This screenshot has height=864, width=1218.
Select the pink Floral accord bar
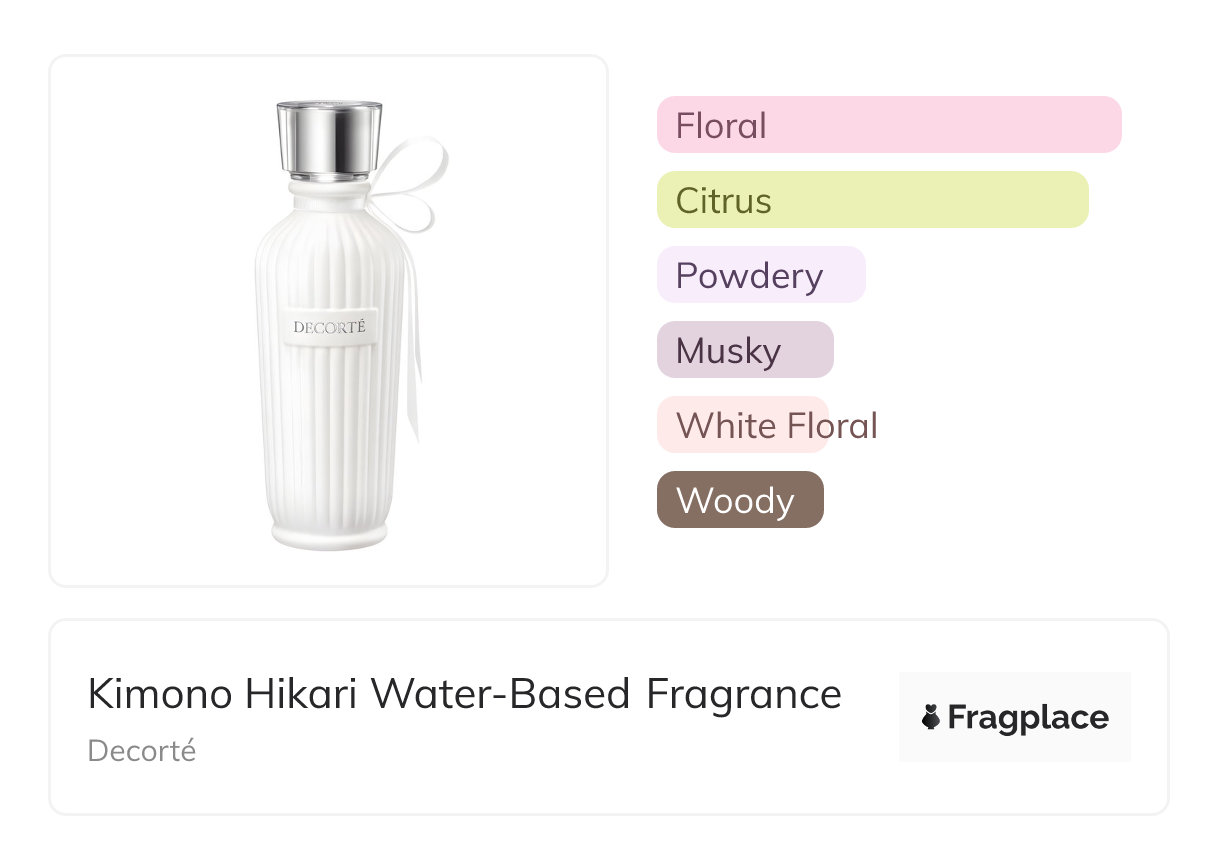tap(888, 125)
